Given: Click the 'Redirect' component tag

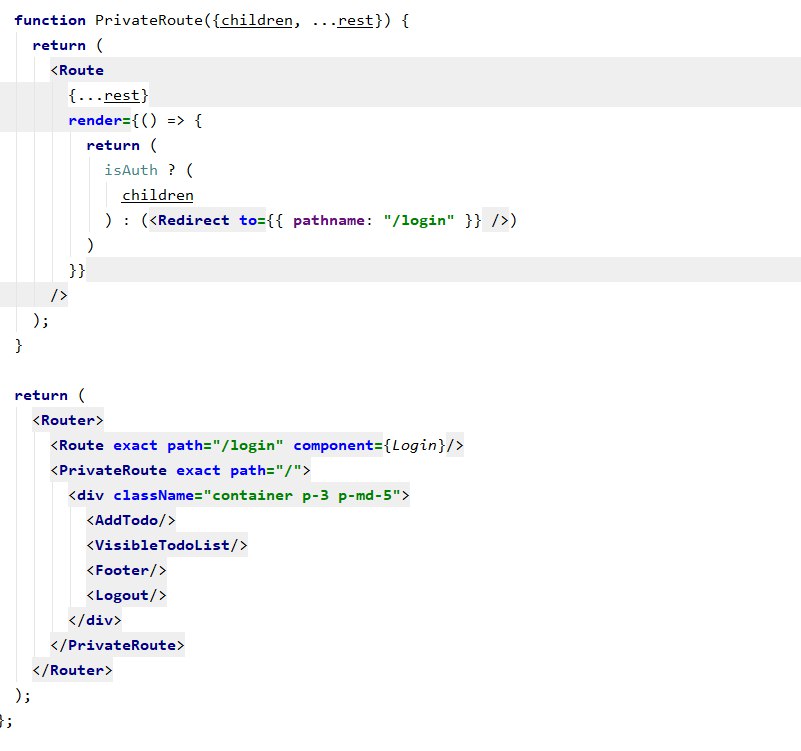Looking at the screenshot, I should (x=194, y=220).
